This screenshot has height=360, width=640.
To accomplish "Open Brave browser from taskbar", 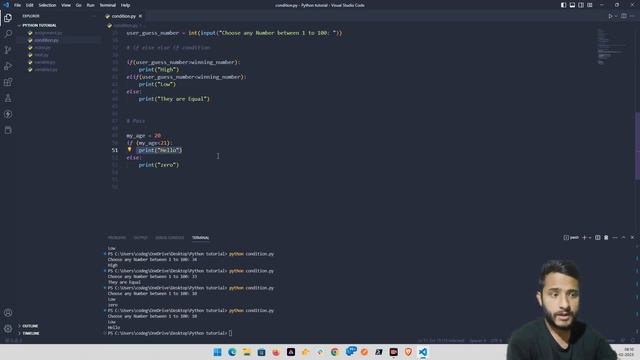I will tap(408, 352).
